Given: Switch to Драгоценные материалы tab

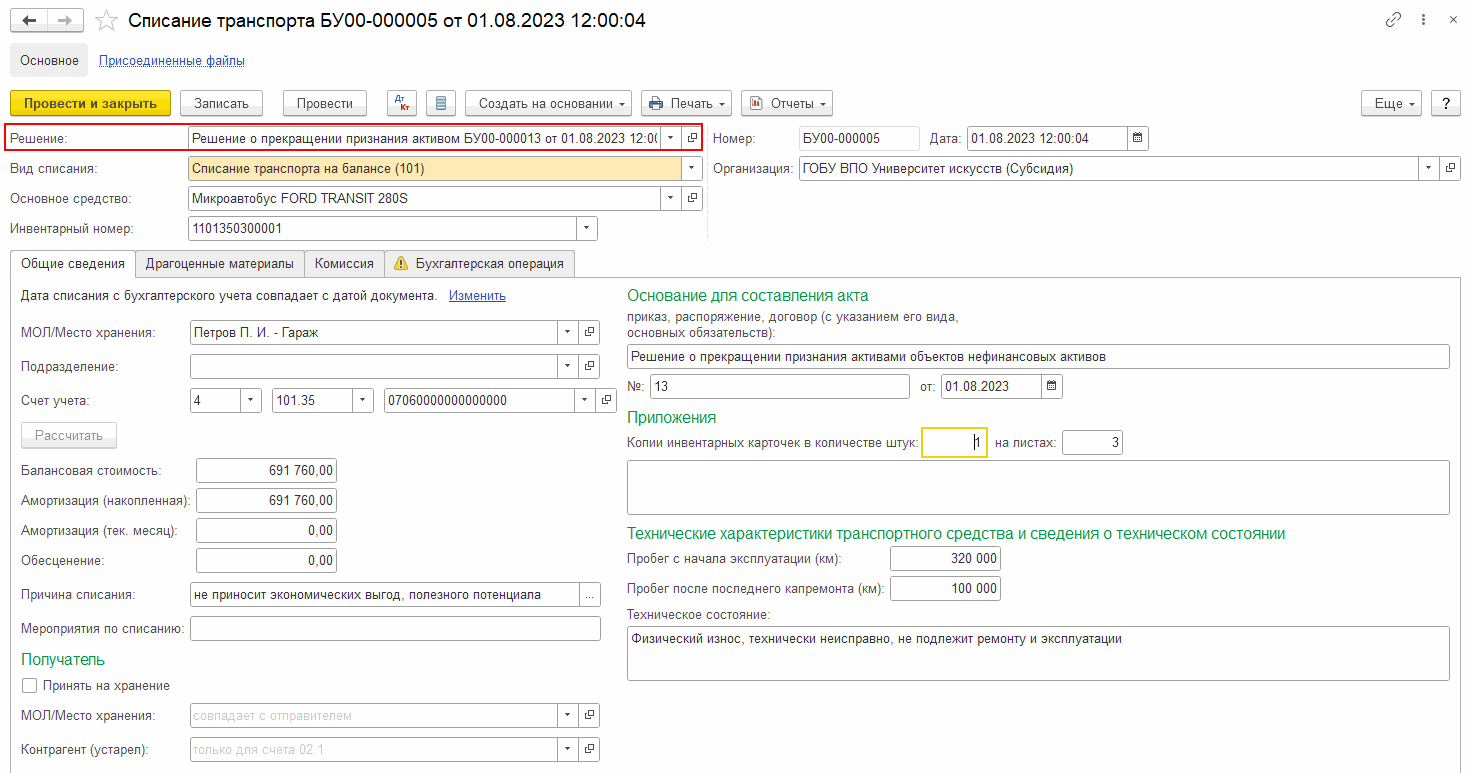Looking at the screenshot, I should 220,263.
